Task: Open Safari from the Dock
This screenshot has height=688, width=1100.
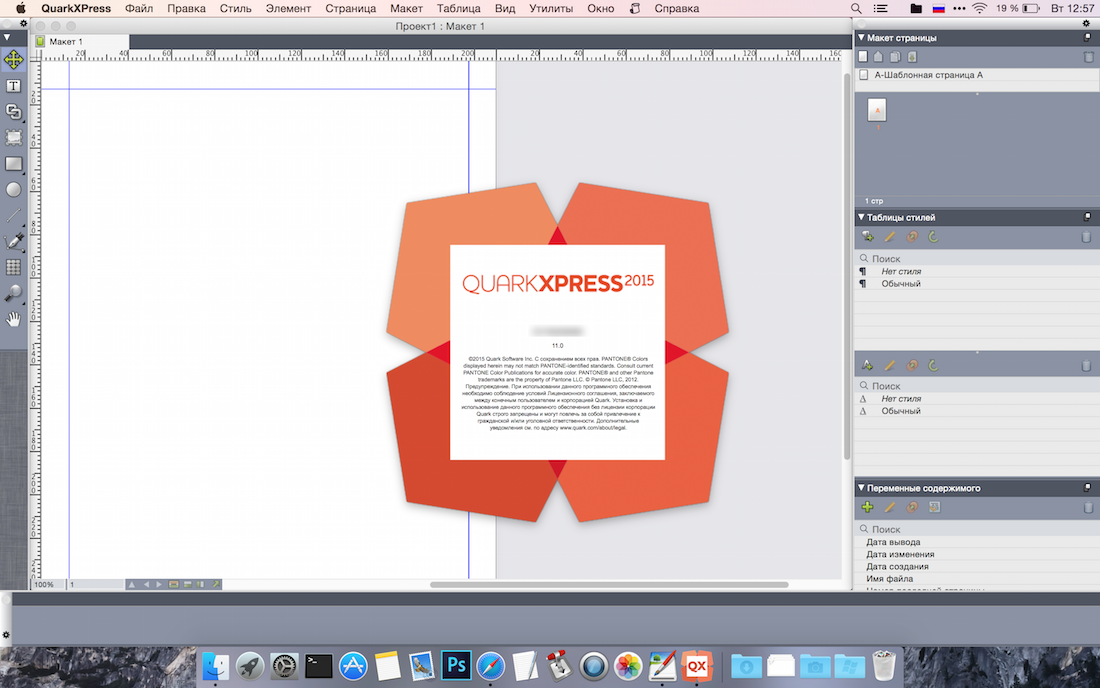Action: pyautogui.click(x=490, y=665)
